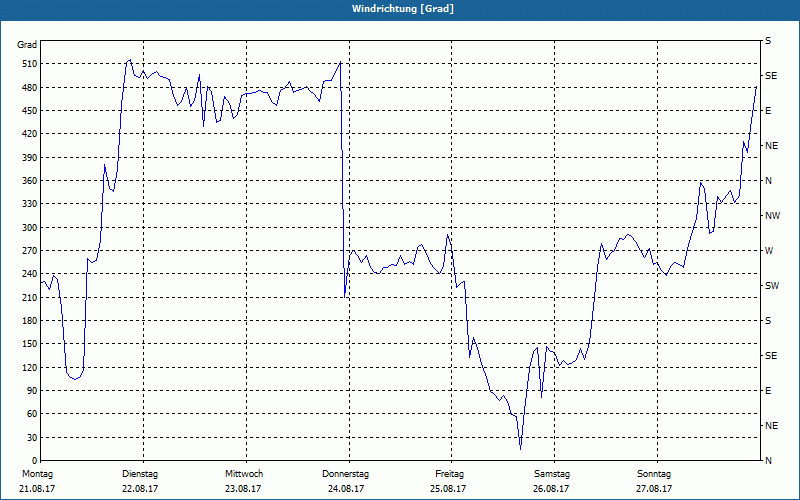Screen dimensions: 800x500
Task: Click the "90" y-axis value
Action: (x=32, y=391)
